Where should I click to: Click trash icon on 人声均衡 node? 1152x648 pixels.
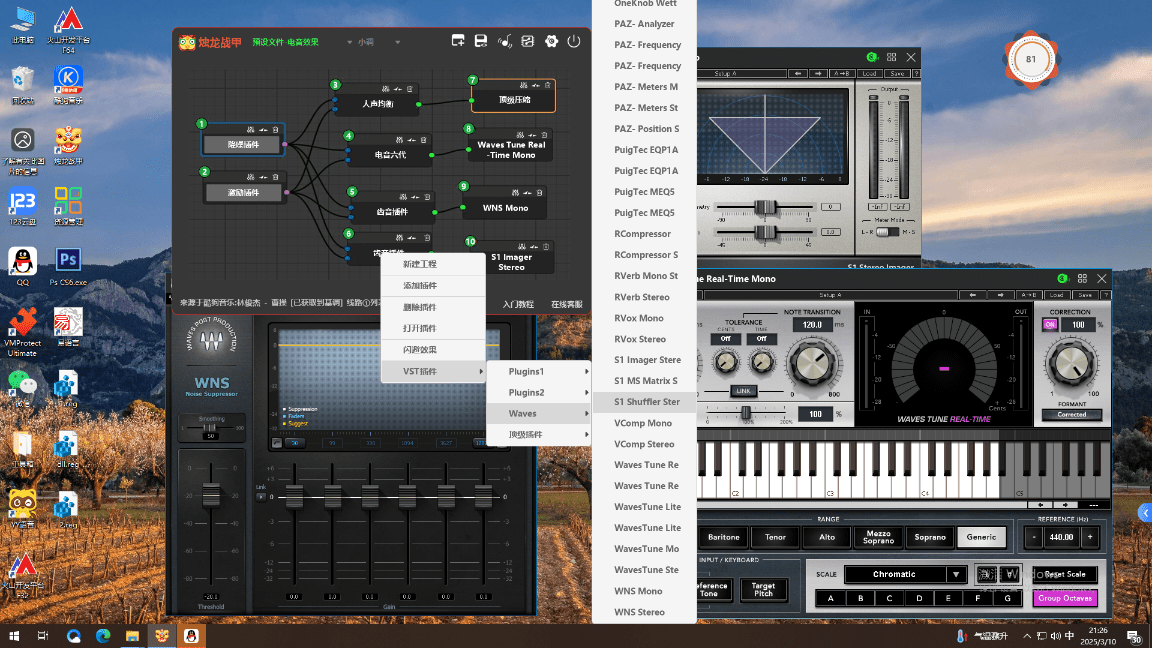point(410,89)
